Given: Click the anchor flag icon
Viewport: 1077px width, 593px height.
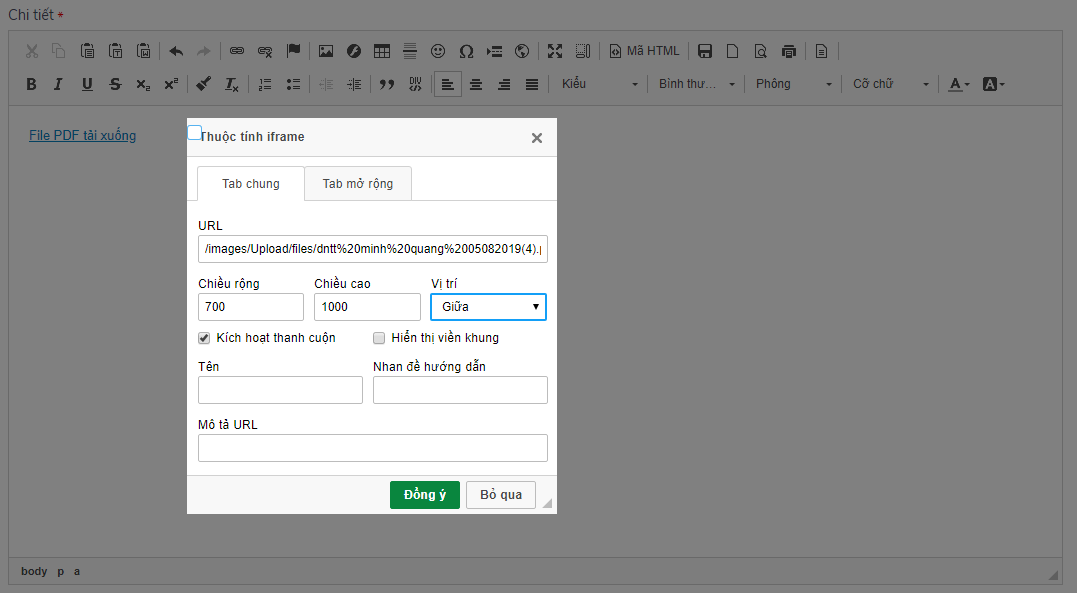Looking at the screenshot, I should [293, 51].
